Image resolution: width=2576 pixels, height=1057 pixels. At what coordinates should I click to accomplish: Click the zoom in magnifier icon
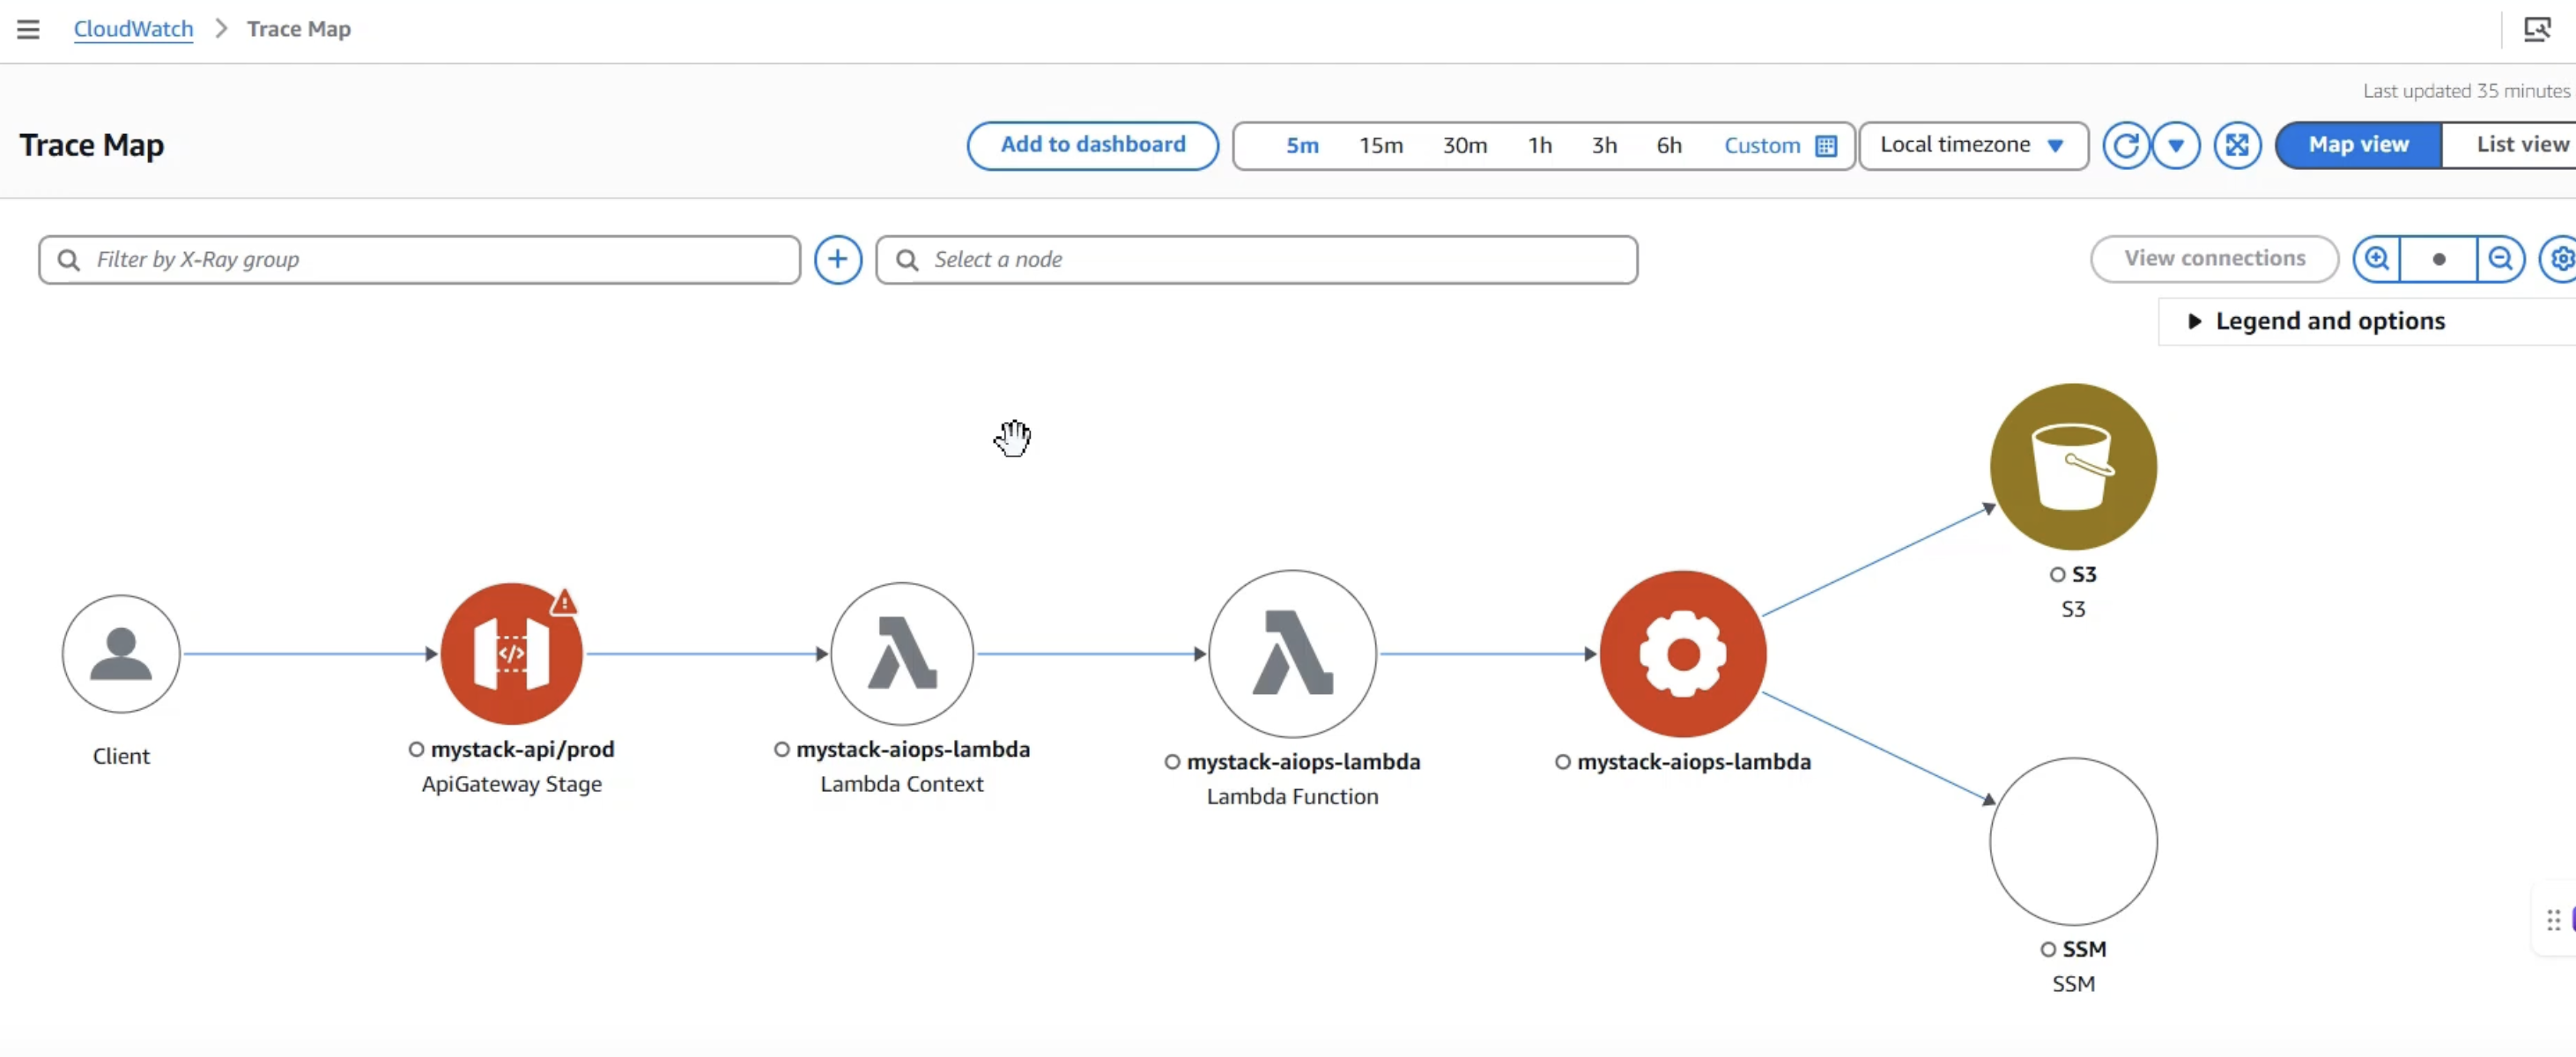2376,259
